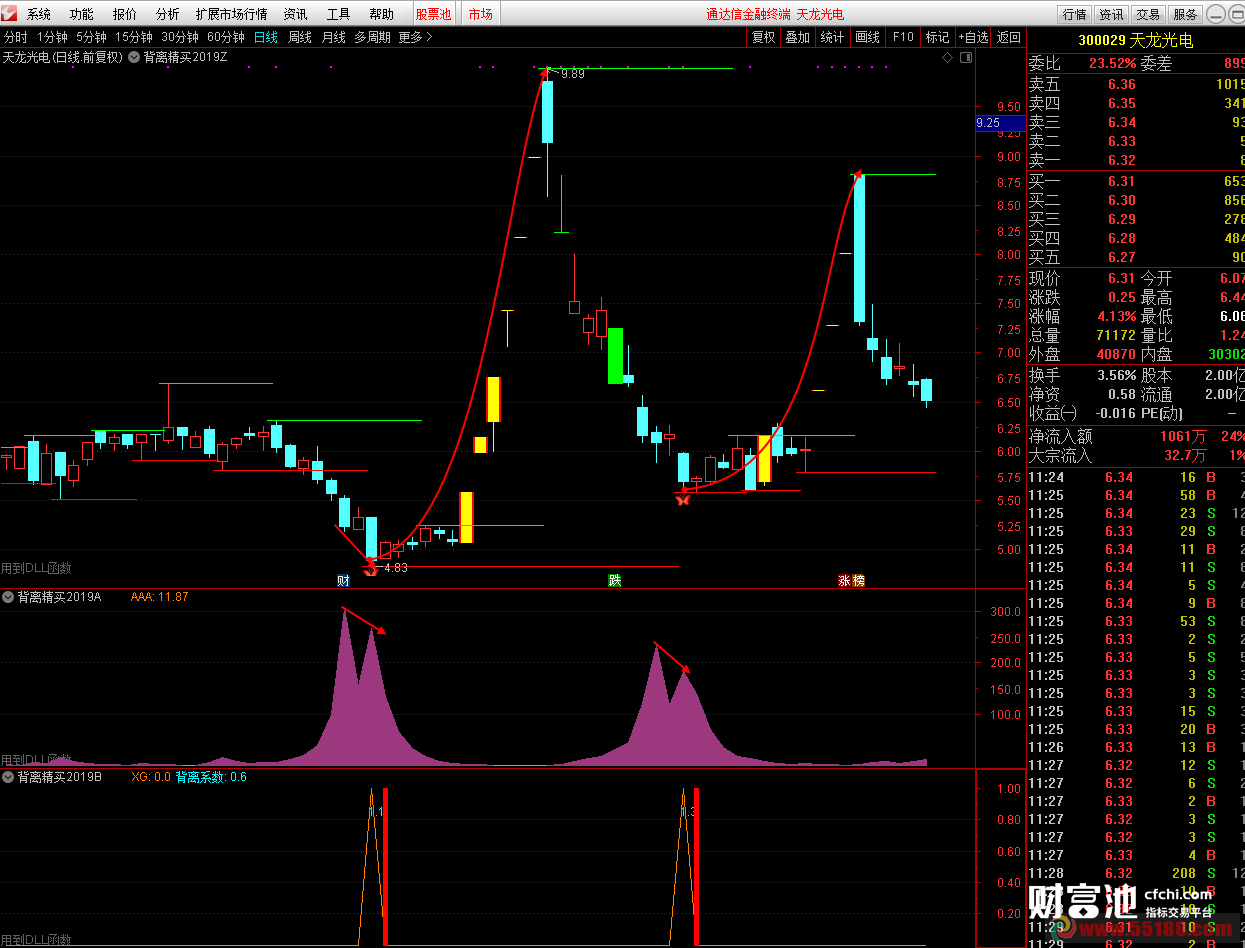The width and height of the screenshot is (1245, 948).
Task: Open 多周期 multi-period view
Action: [x=372, y=37]
